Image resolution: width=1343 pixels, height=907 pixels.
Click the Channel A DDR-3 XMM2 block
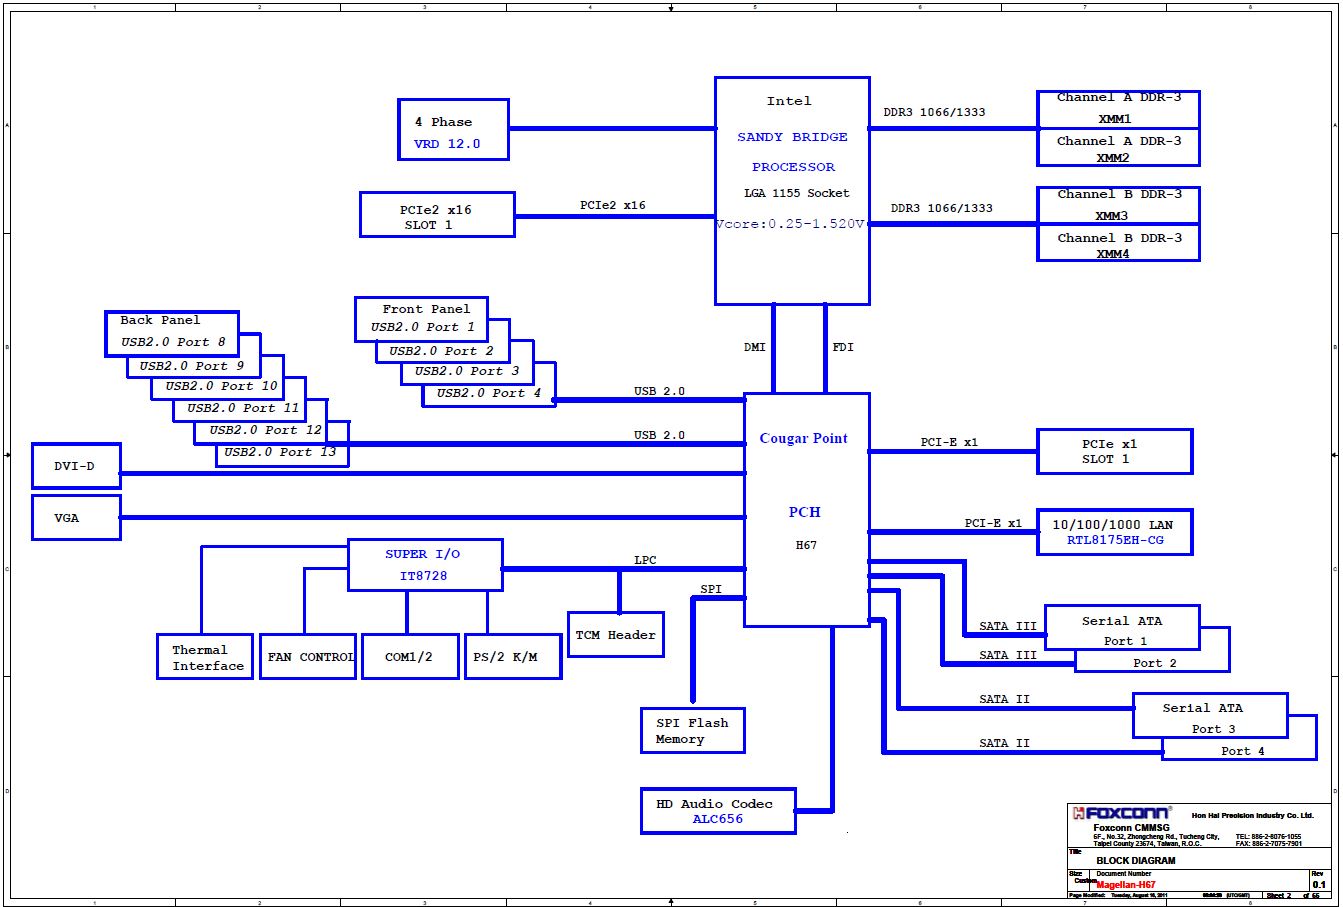tap(1118, 148)
